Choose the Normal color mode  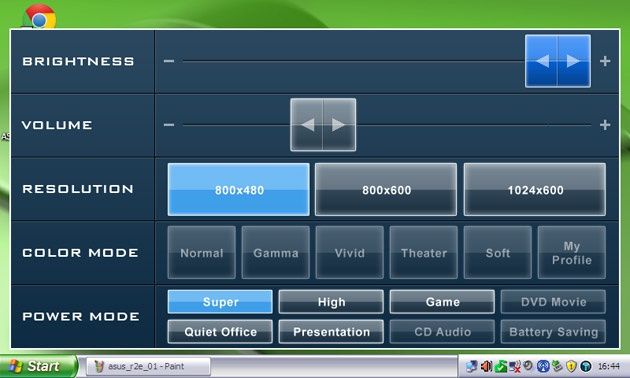[202, 252]
